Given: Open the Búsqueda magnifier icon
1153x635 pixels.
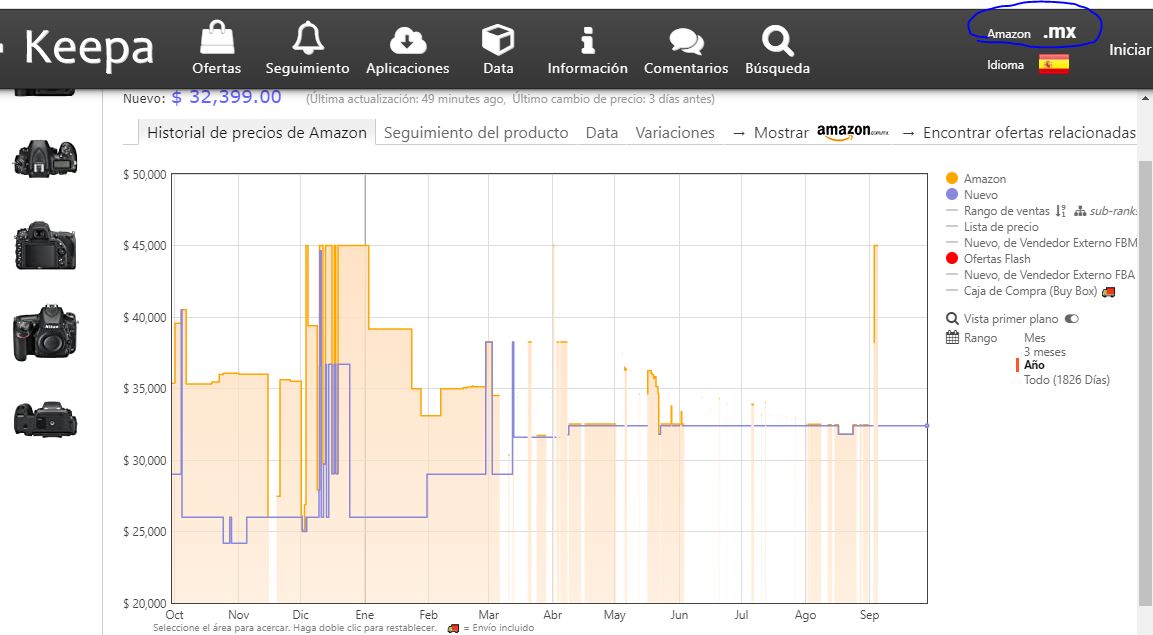Looking at the screenshot, I should pos(777,40).
